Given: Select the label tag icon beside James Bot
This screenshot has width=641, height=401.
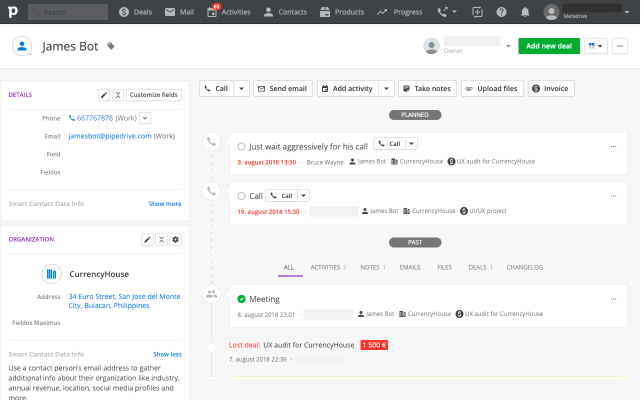Looking at the screenshot, I should (x=111, y=46).
